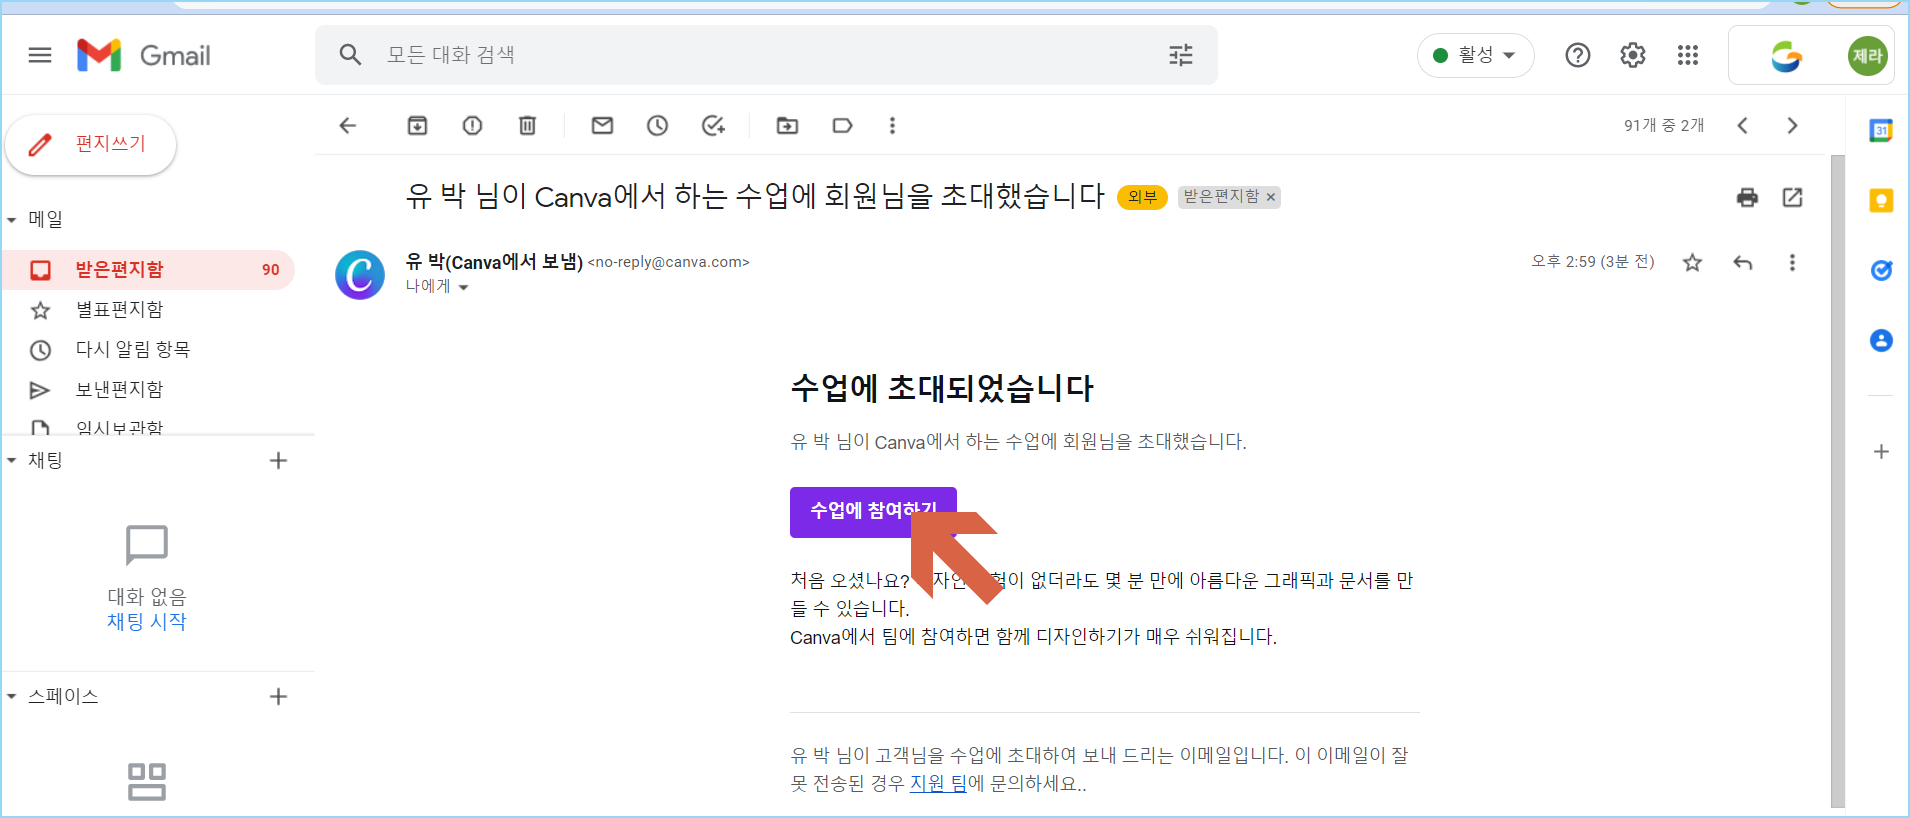Report this email as spam
Image resolution: width=1910 pixels, height=818 pixels.
472,125
